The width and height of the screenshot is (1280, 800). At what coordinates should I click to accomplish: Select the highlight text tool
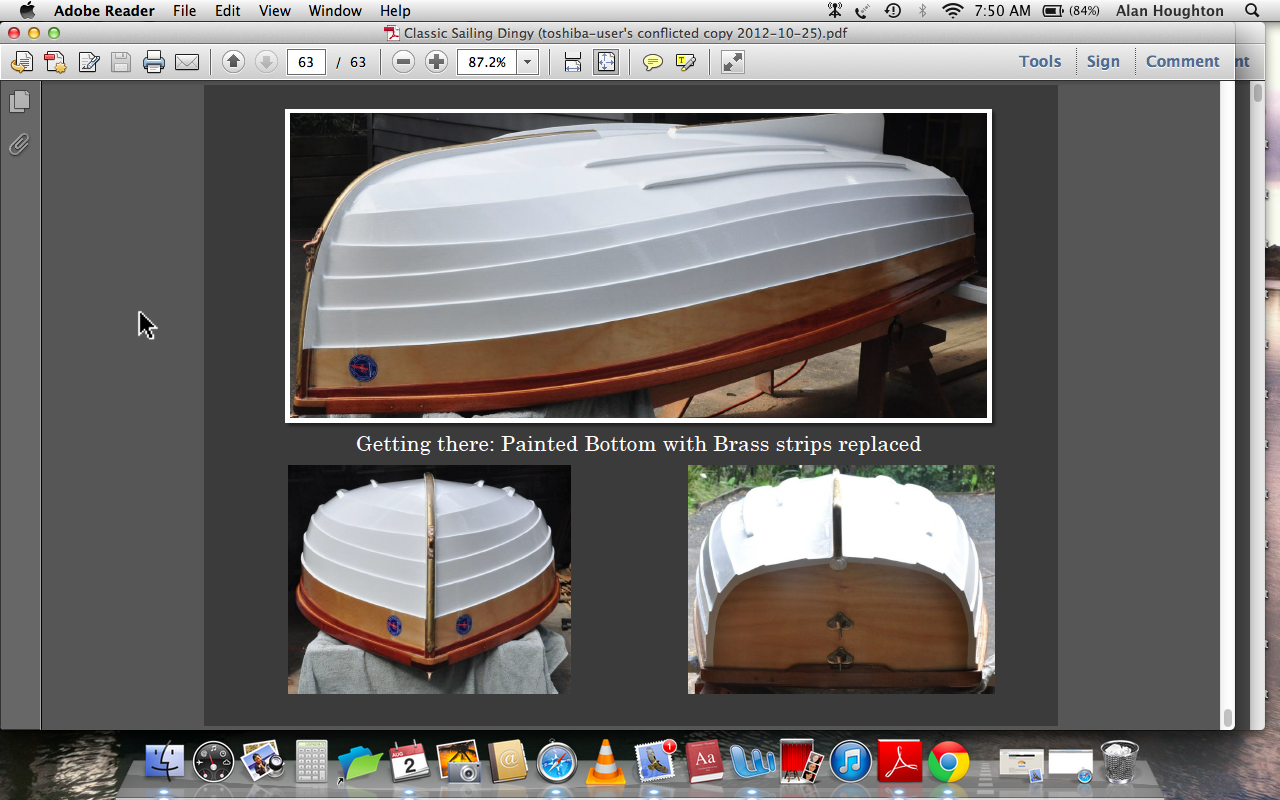click(x=685, y=62)
